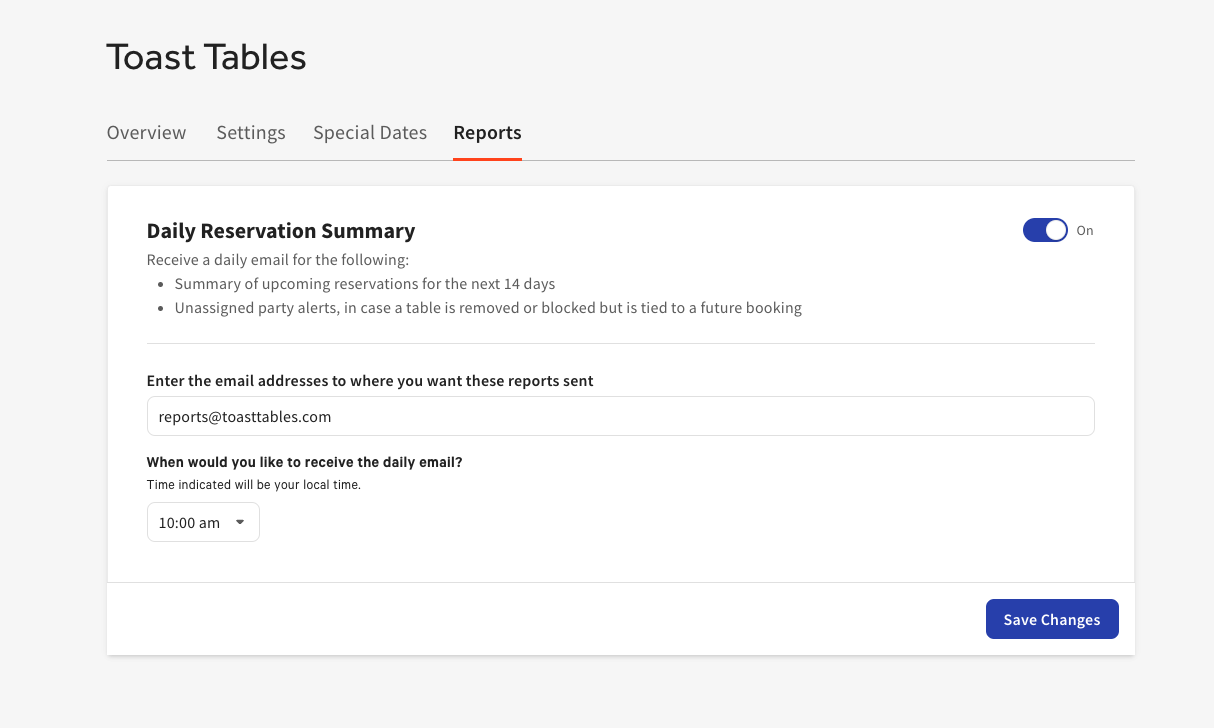
Task: Open the Overview tab
Action: (146, 133)
